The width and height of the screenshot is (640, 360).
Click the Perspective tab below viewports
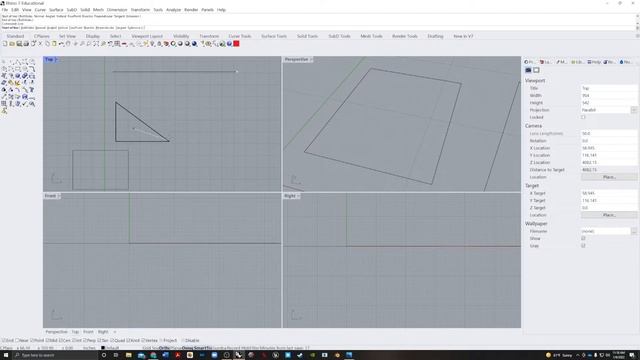click(56, 332)
